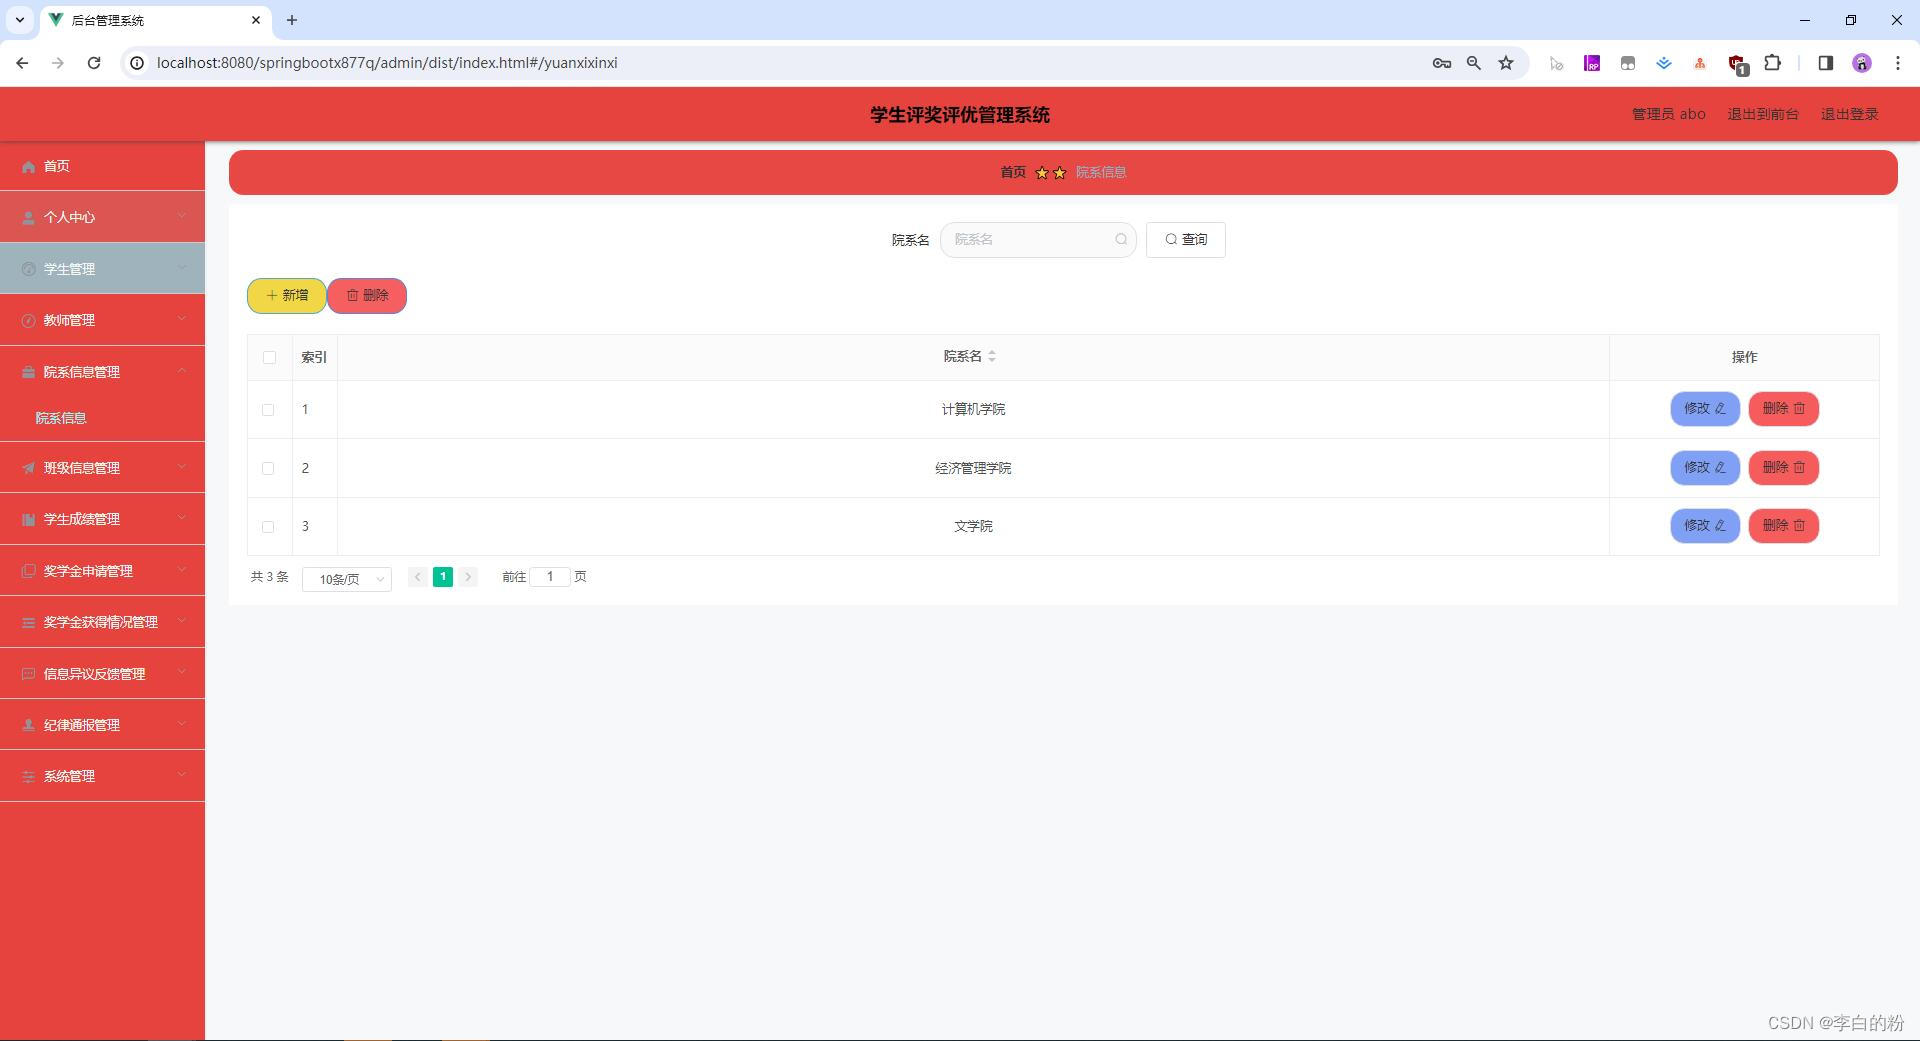Click the previous page arrow in pagination

coord(418,577)
